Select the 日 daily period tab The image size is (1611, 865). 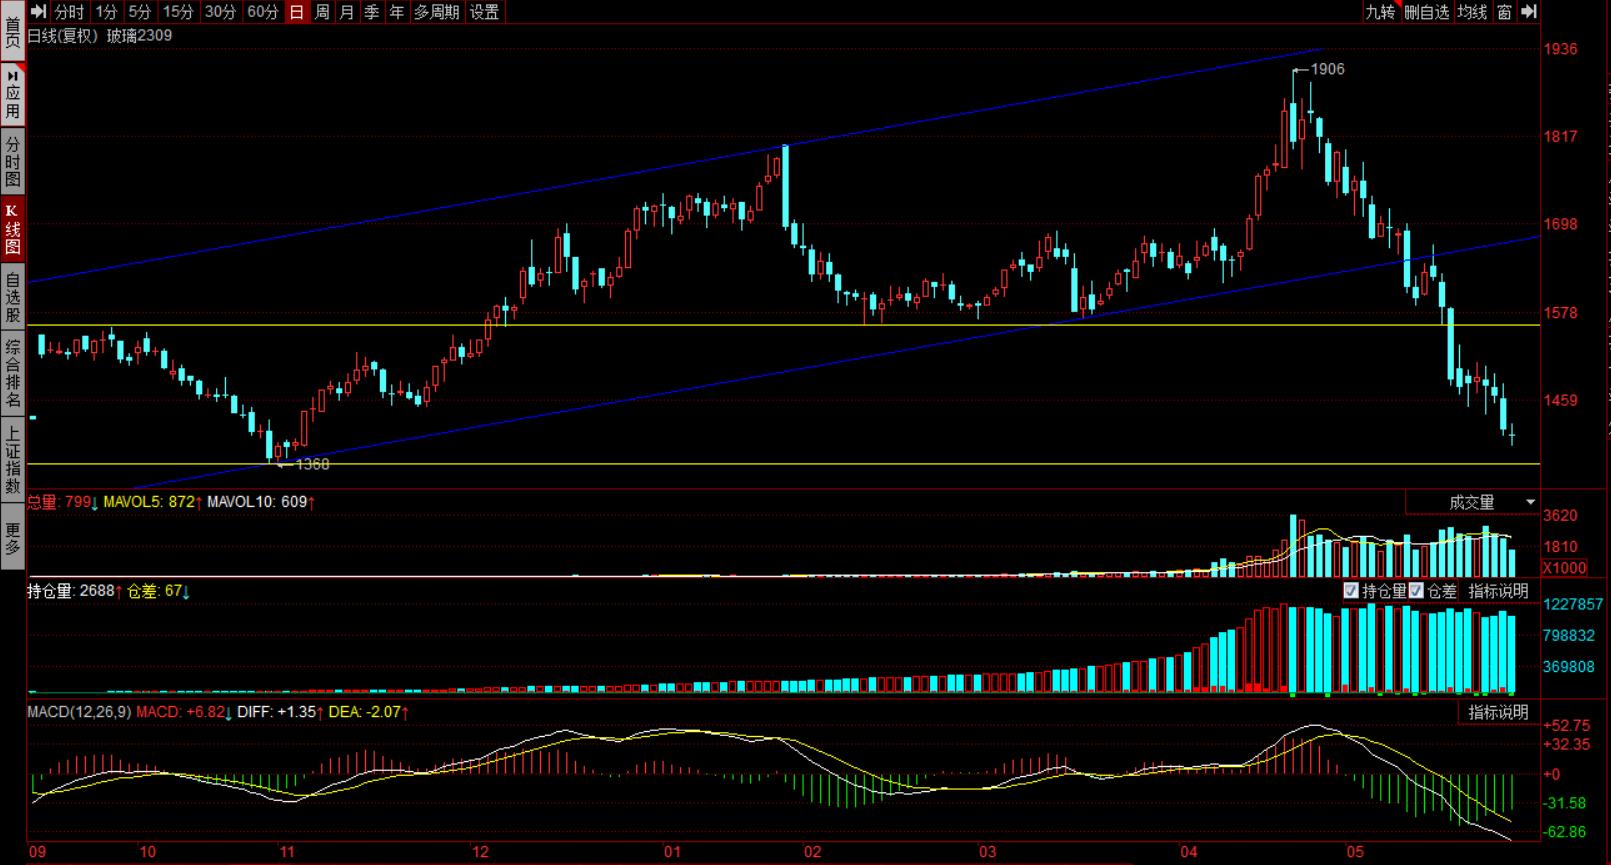(x=297, y=12)
